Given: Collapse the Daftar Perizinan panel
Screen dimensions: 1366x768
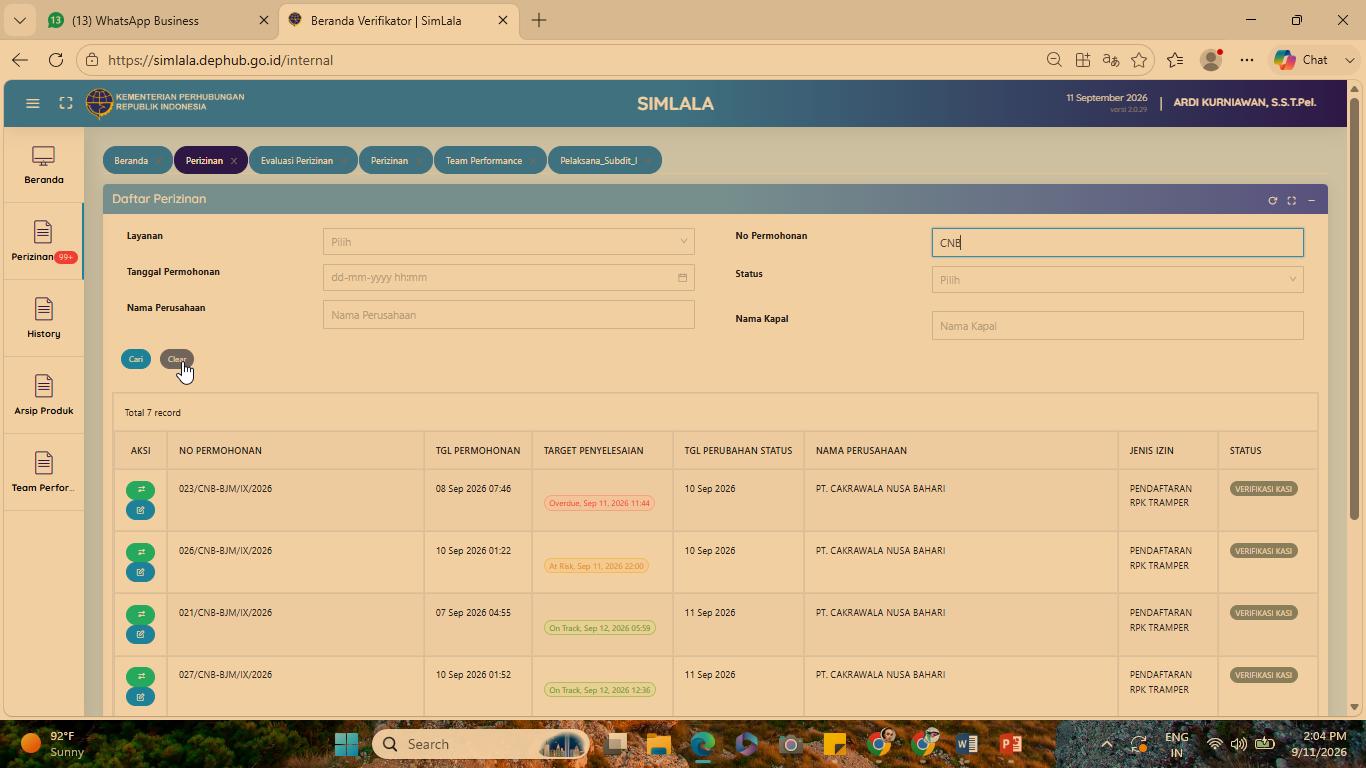Looking at the screenshot, I should 1311,200.
